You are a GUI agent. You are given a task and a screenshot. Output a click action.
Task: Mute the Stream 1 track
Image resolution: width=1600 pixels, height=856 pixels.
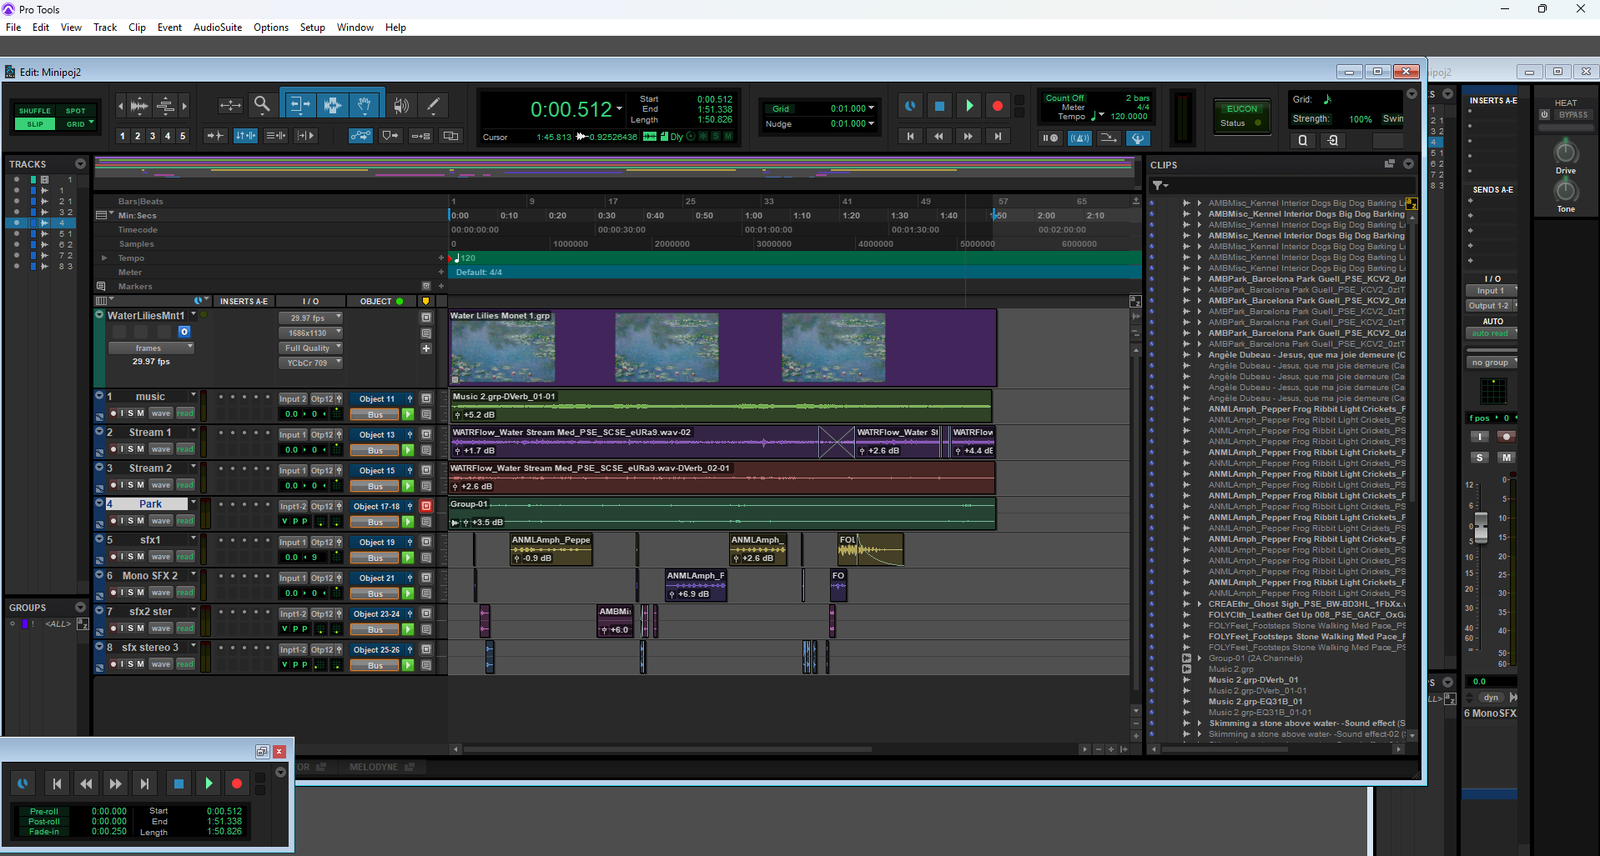pyautogui.click(x=140, y=449)
